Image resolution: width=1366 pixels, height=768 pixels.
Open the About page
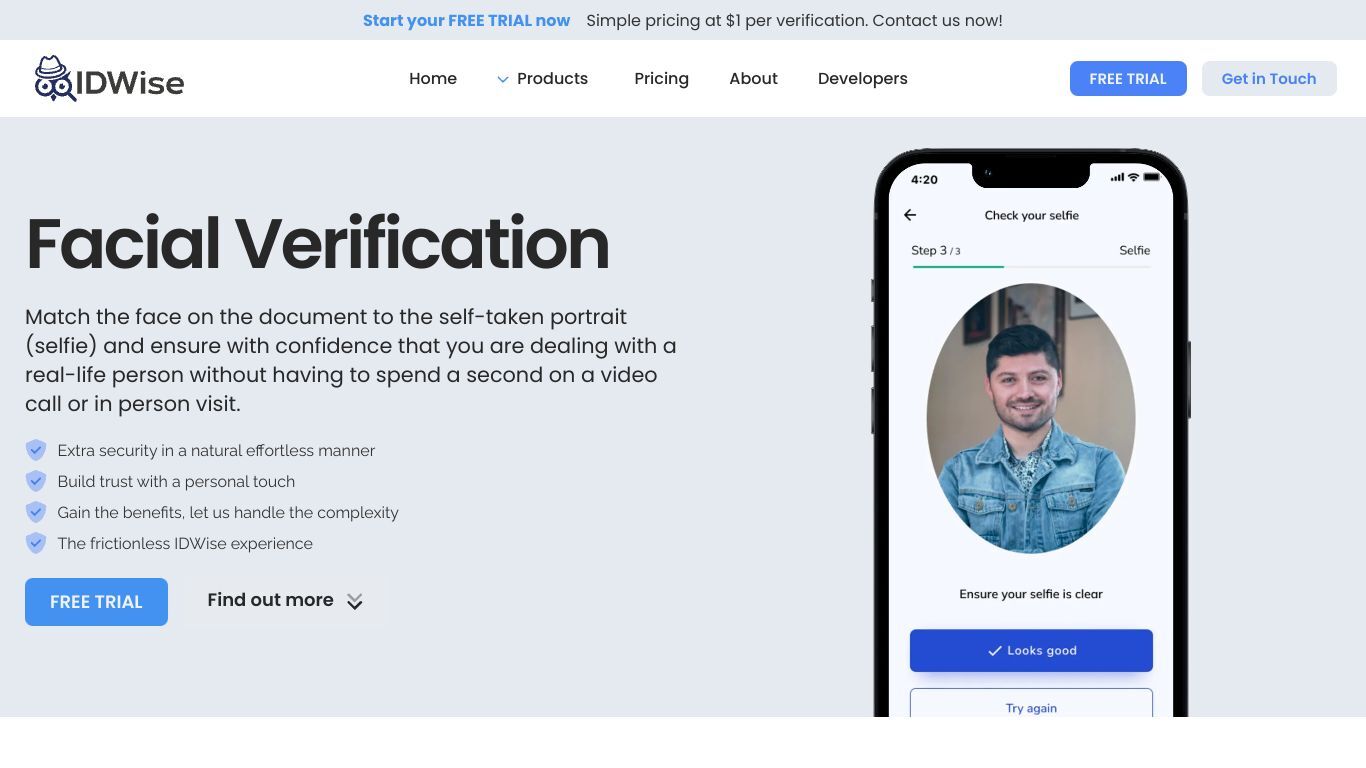point(753,79)
